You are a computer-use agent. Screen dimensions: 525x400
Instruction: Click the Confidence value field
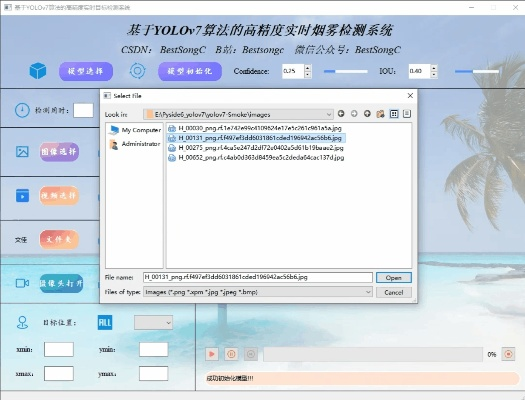pos(293,71)
